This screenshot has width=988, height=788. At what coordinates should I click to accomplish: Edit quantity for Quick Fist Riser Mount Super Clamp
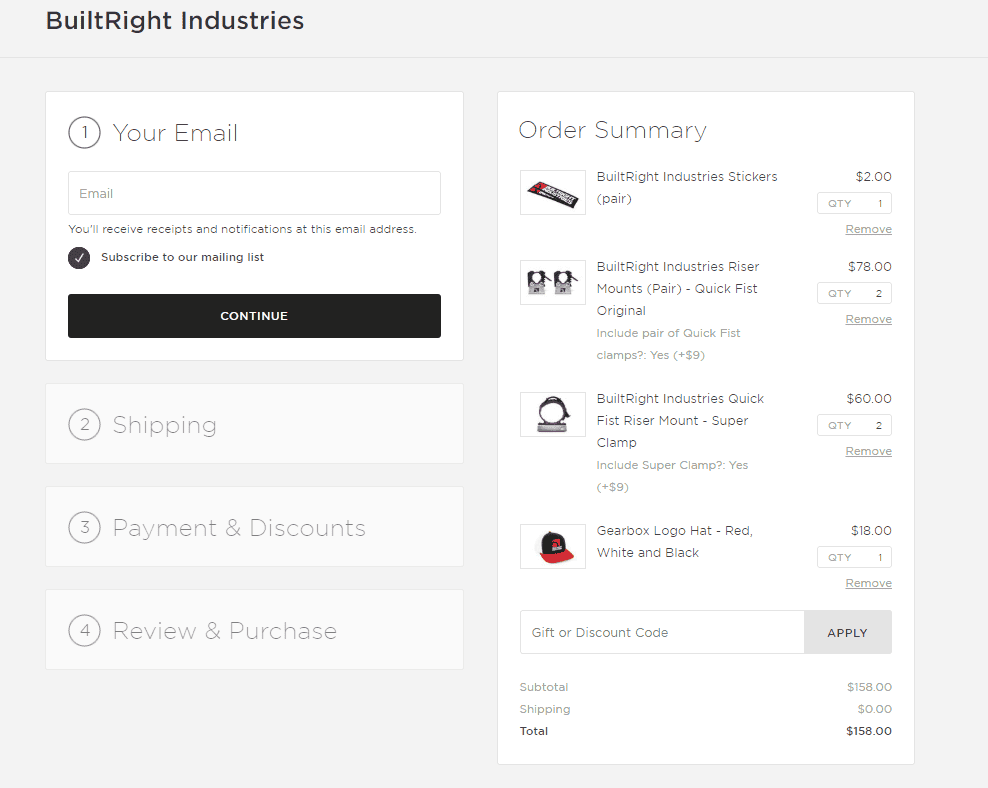tap(854, 425)
